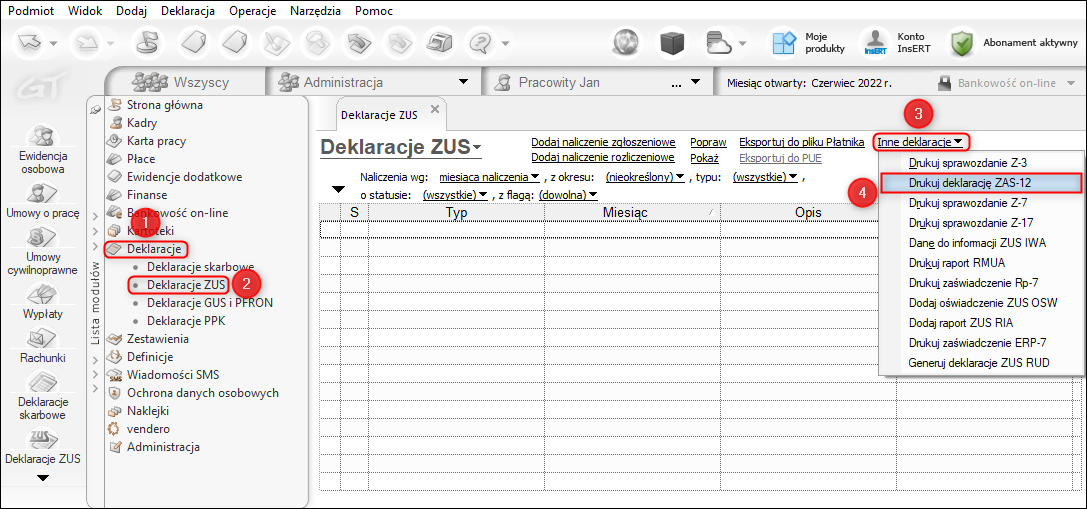The height and width of the screenshot is (509, 1087).
Task: Open the Deklaracje ZUS title dropdown
Action: click(x=477, y=148)
